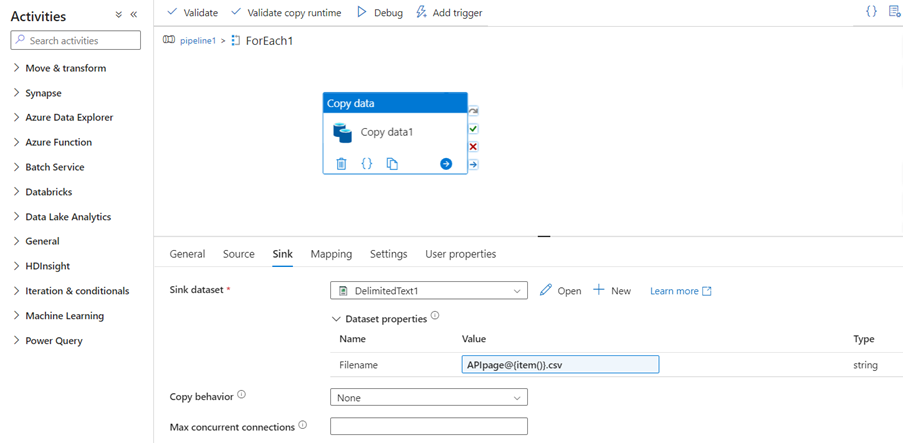Switch to the Source tab
This screenshot has height=443, width=903.
click(x=238, y=254)
